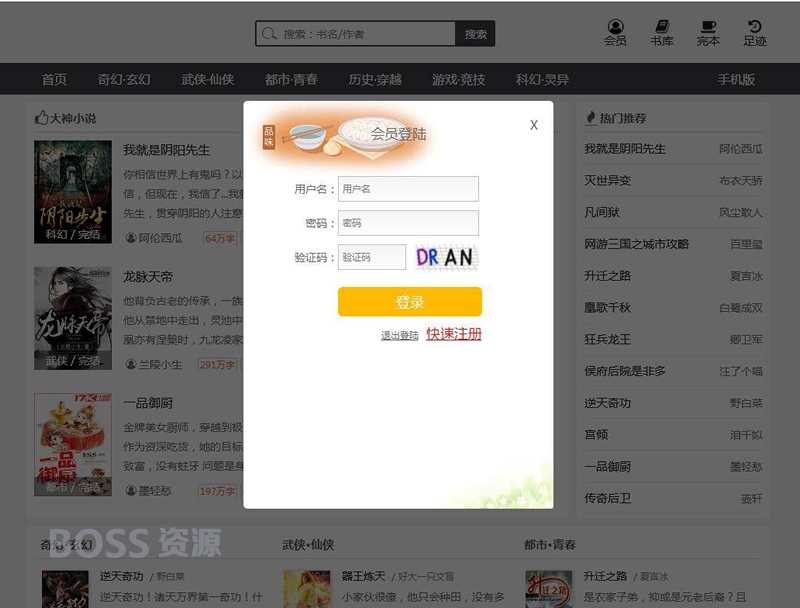
Task: Click the yellow 登录 button
Action: click(410, 301)
